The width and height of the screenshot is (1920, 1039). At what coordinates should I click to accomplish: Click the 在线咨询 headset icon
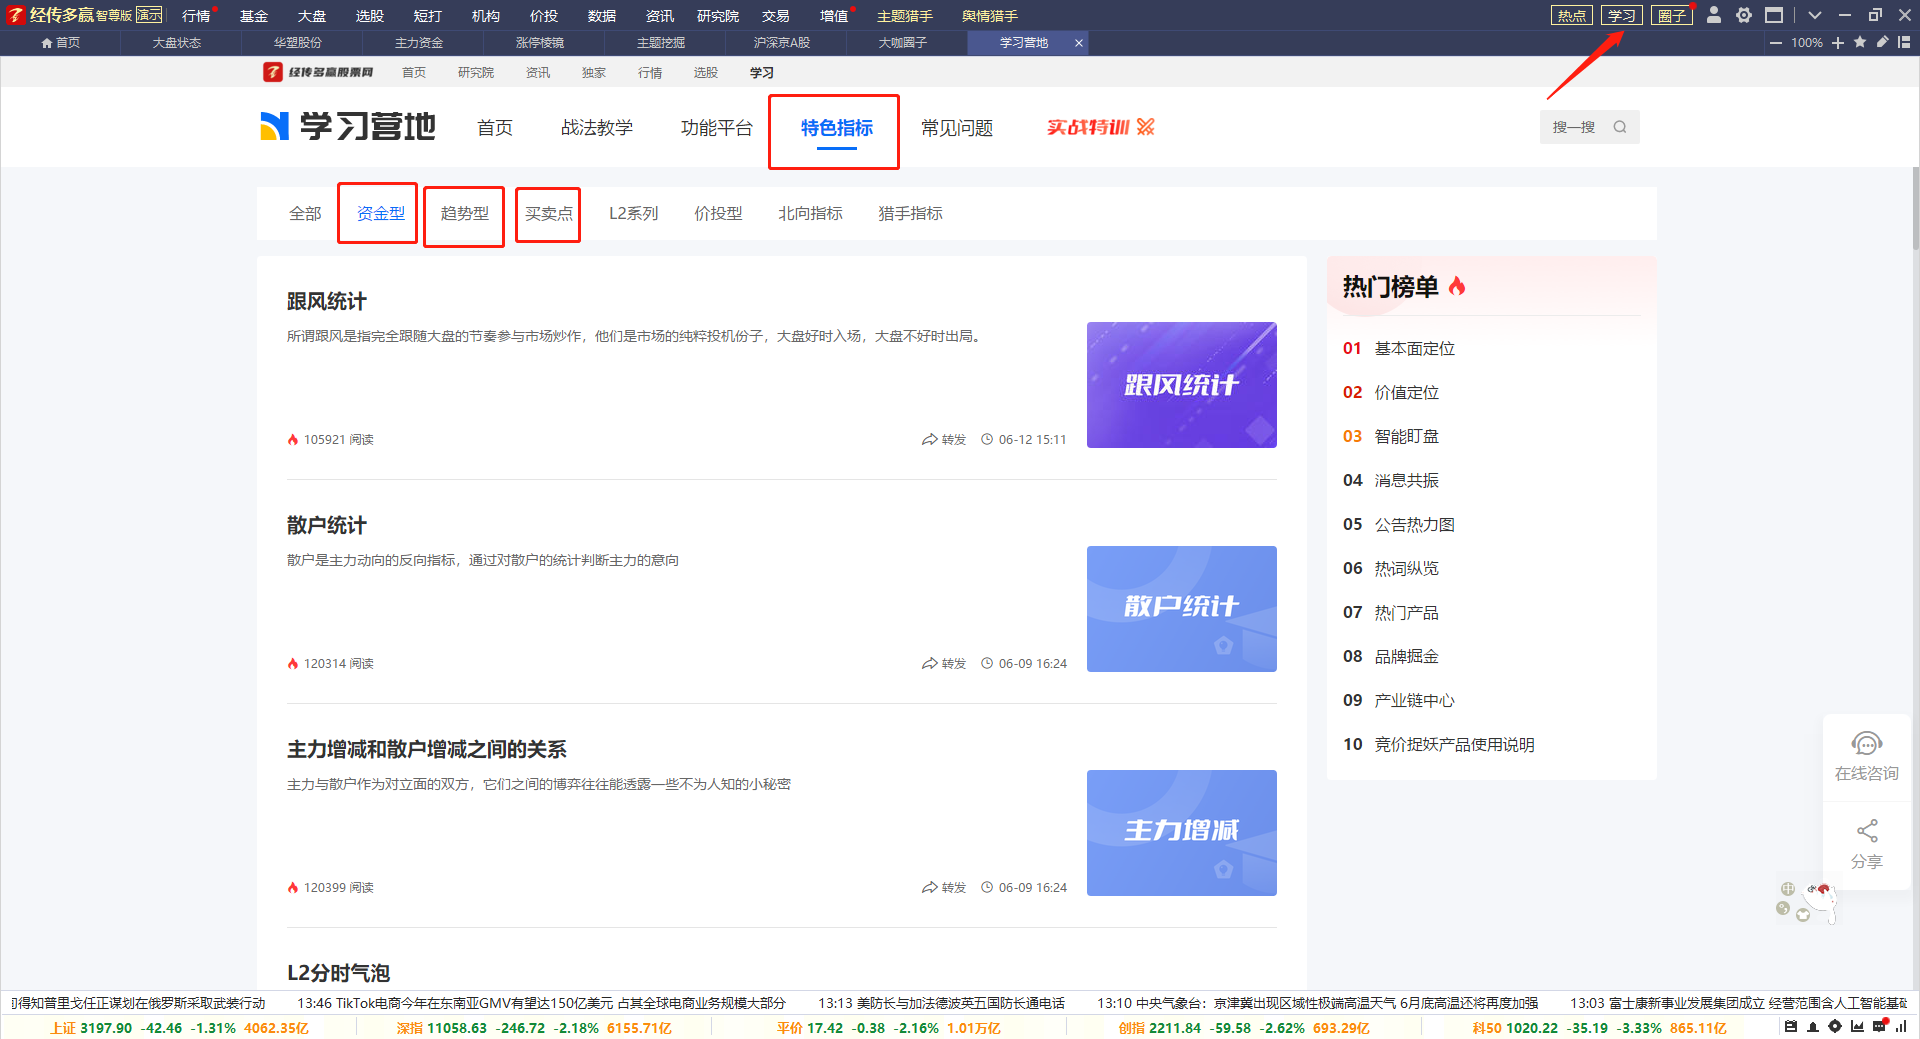point(1866,744)
